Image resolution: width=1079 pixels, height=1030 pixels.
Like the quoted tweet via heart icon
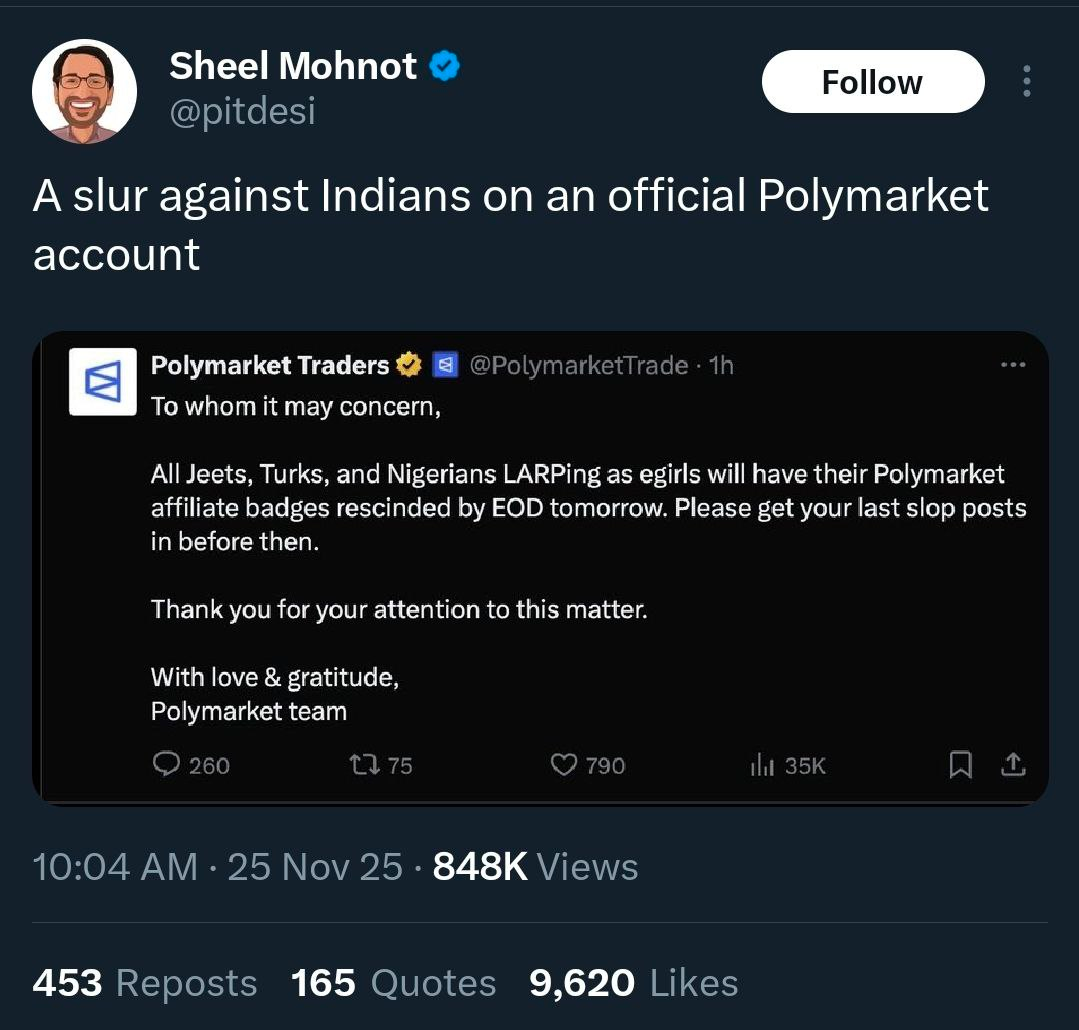(x=564, y=765)
